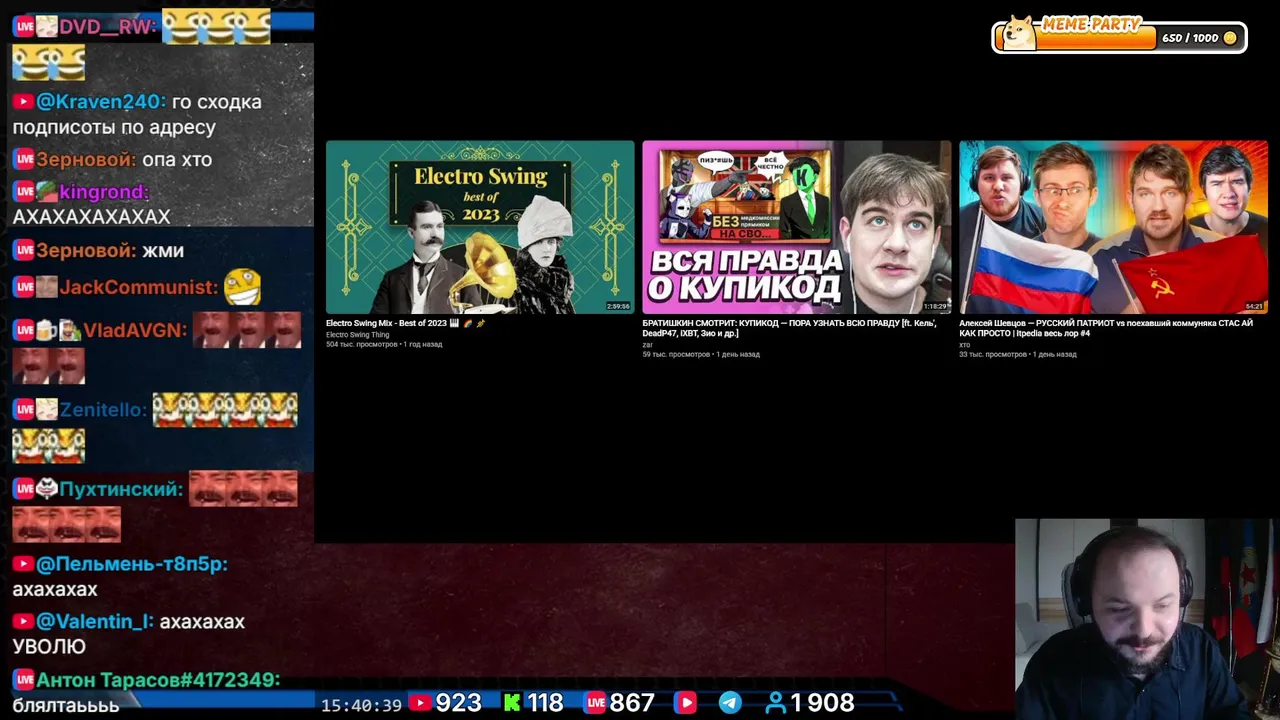Click the panda badge next to Пухтинский
The width and height of the screenshot is (1280, 720).
point(47,490)
